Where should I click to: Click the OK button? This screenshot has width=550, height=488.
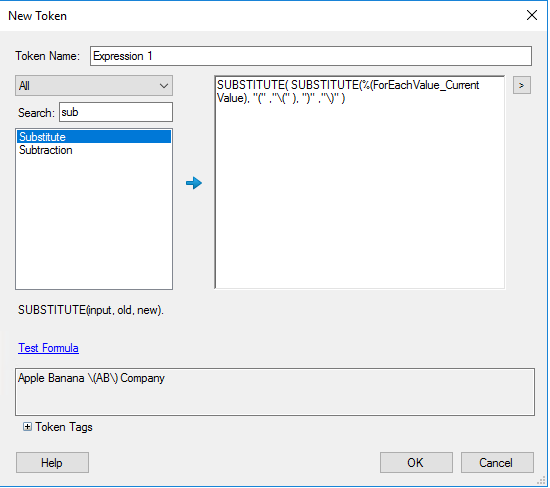tap(416, 463)
